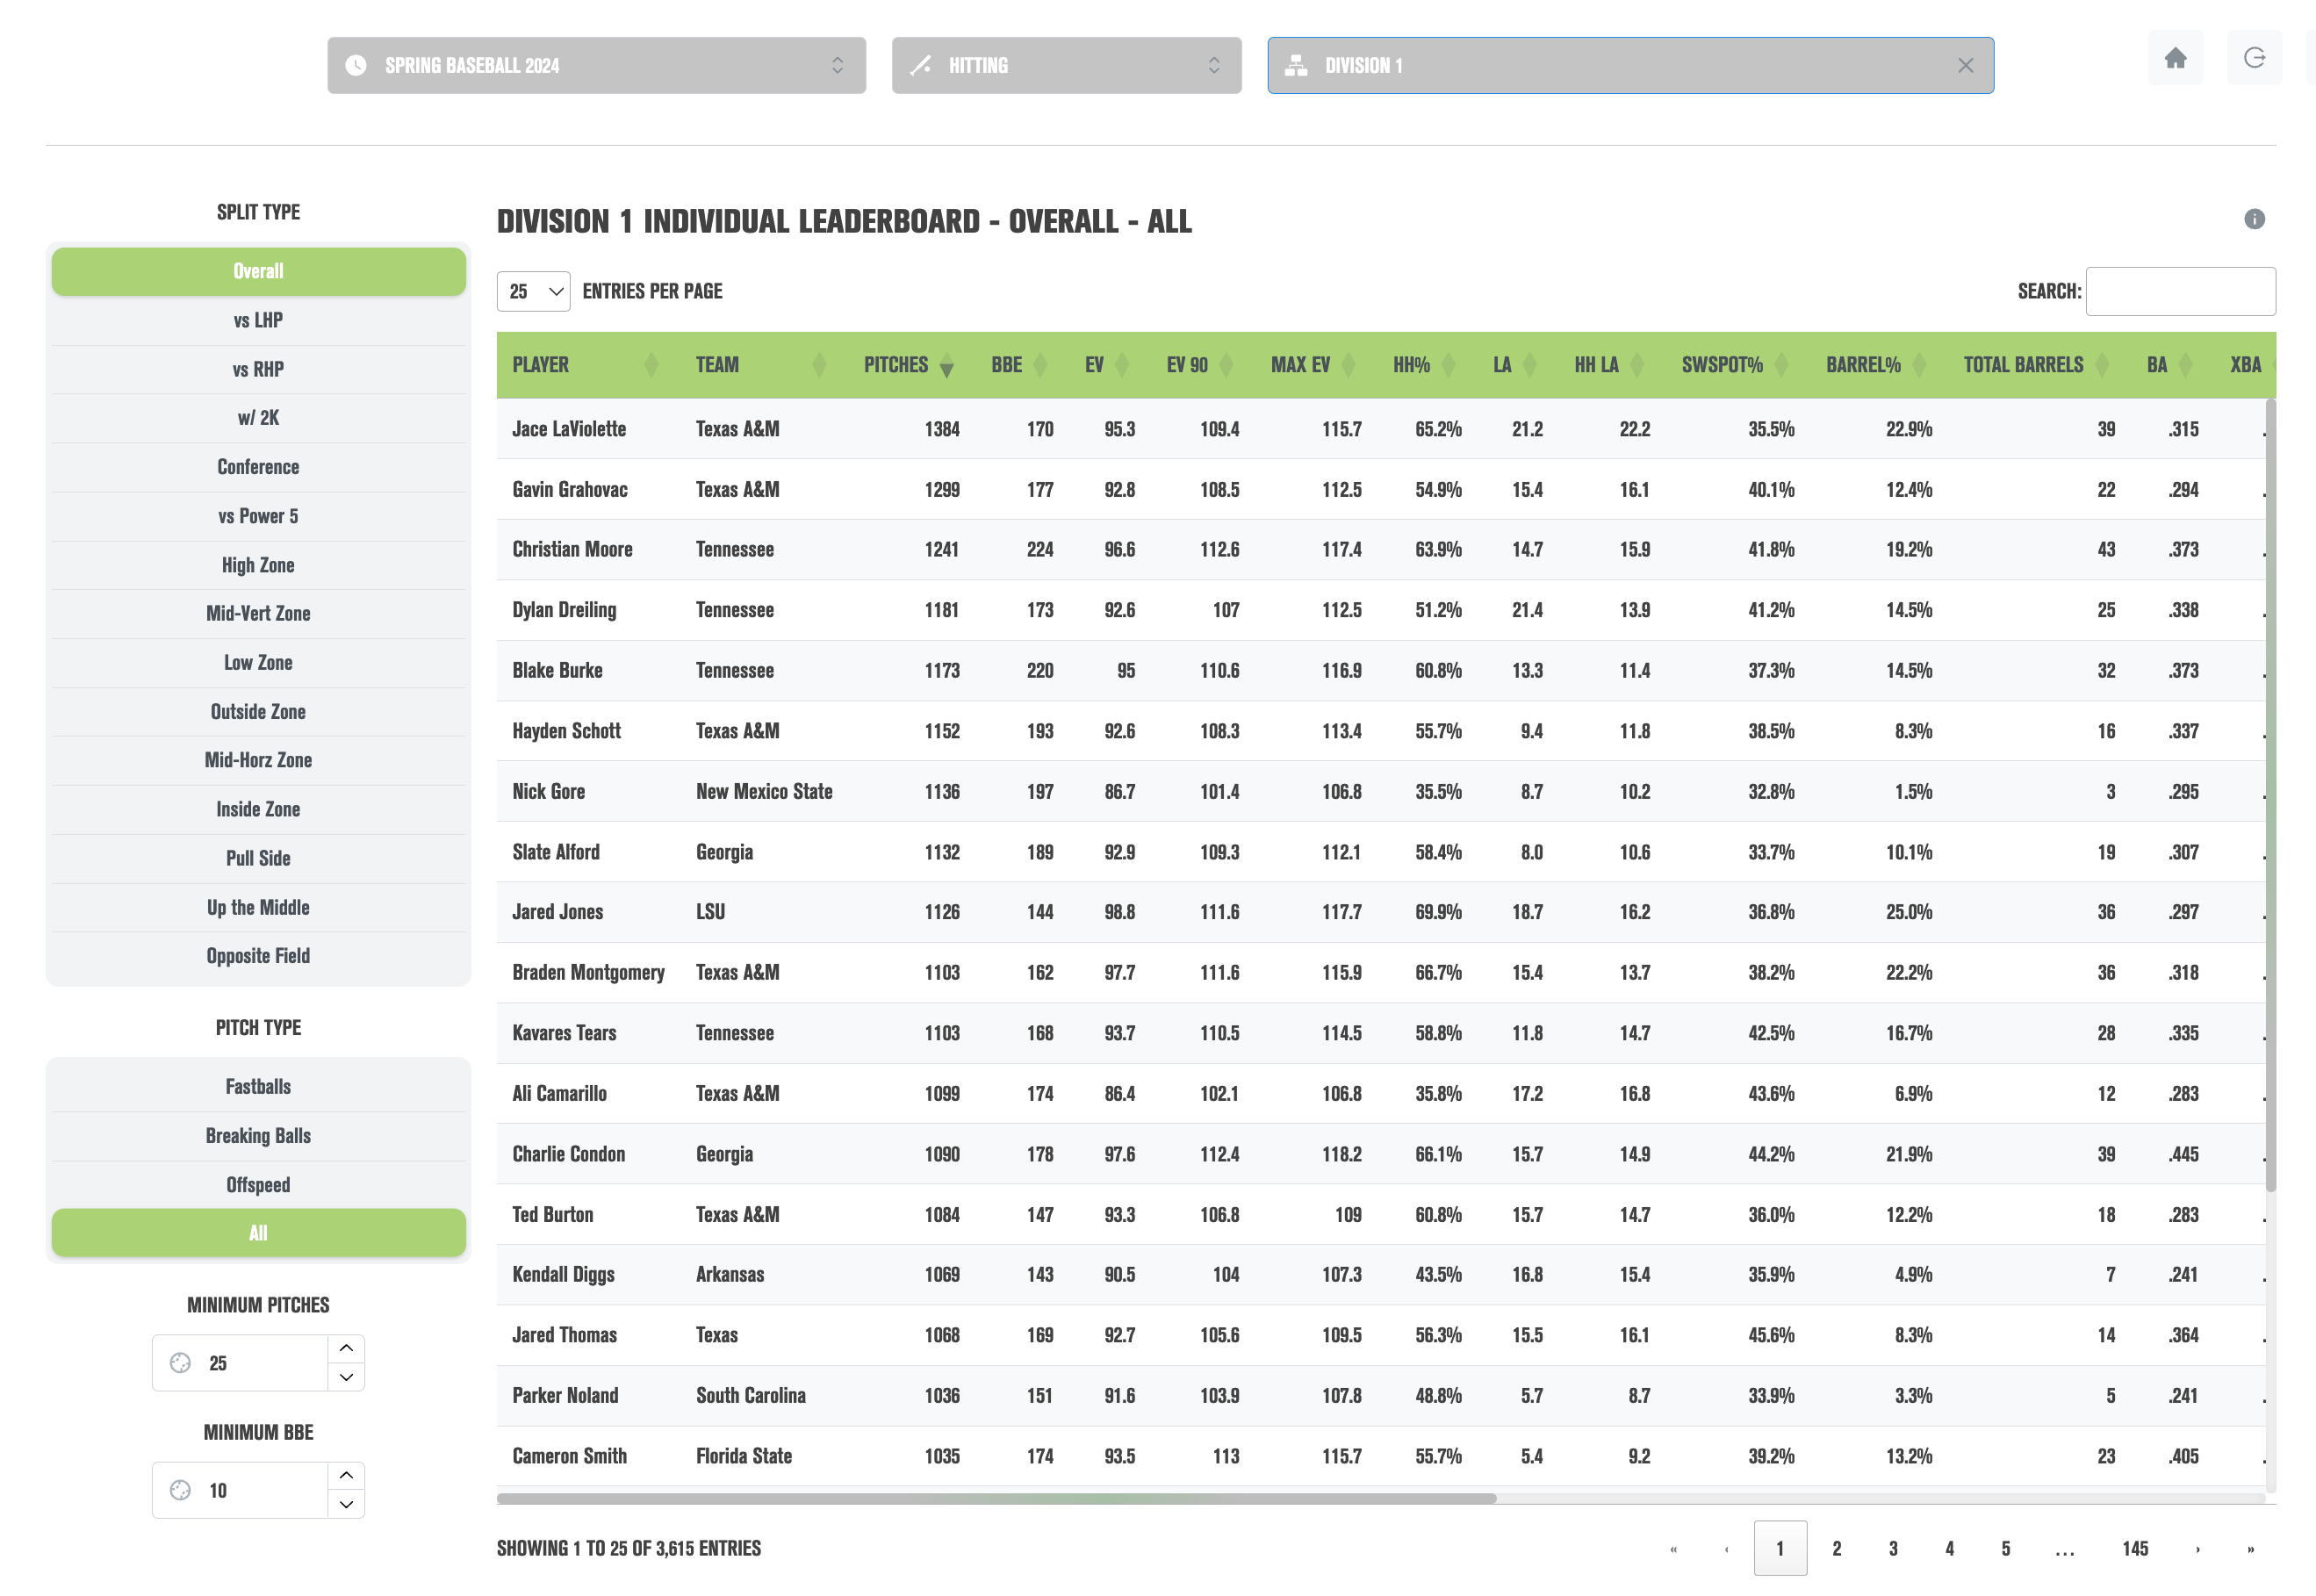This screenshot has width=2316, height=1596.
Task: Open the Hitting category dropdown
Action: [x=1066, y=66]
